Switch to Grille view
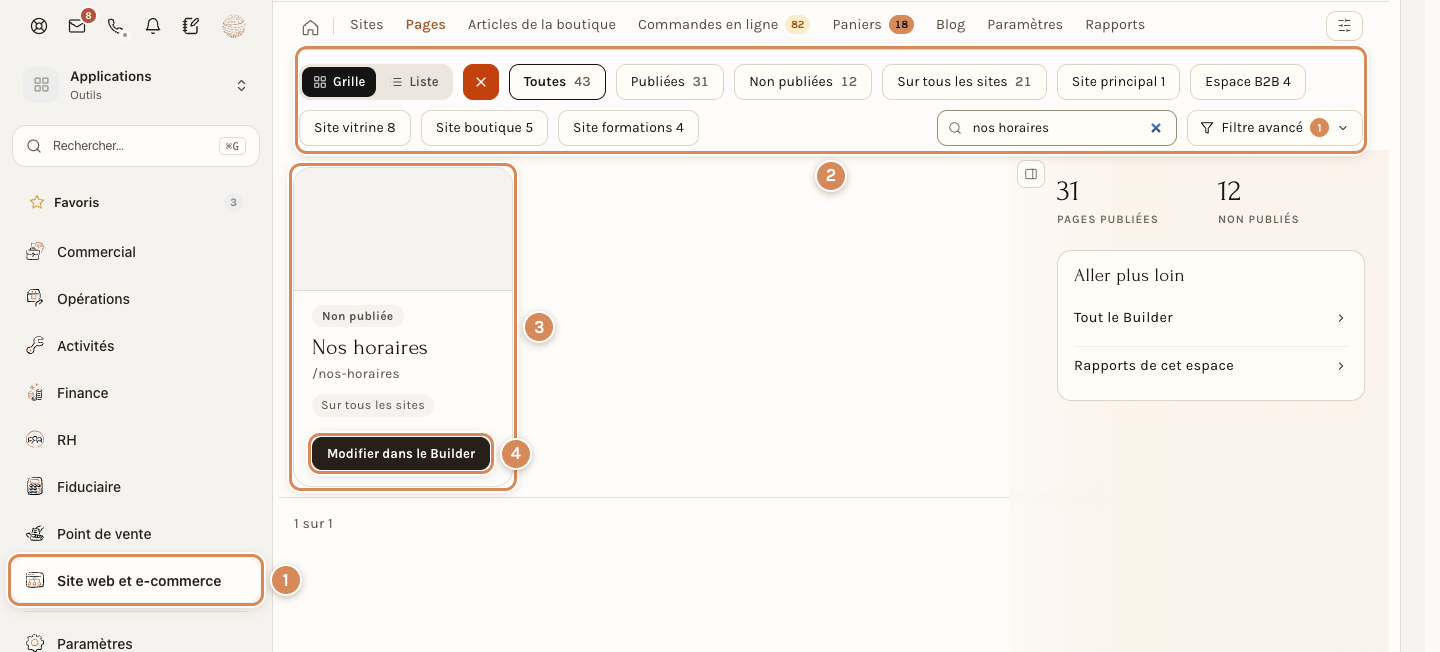The width and height of the screenshot is (1440, 652). click(x=339, y=82)
